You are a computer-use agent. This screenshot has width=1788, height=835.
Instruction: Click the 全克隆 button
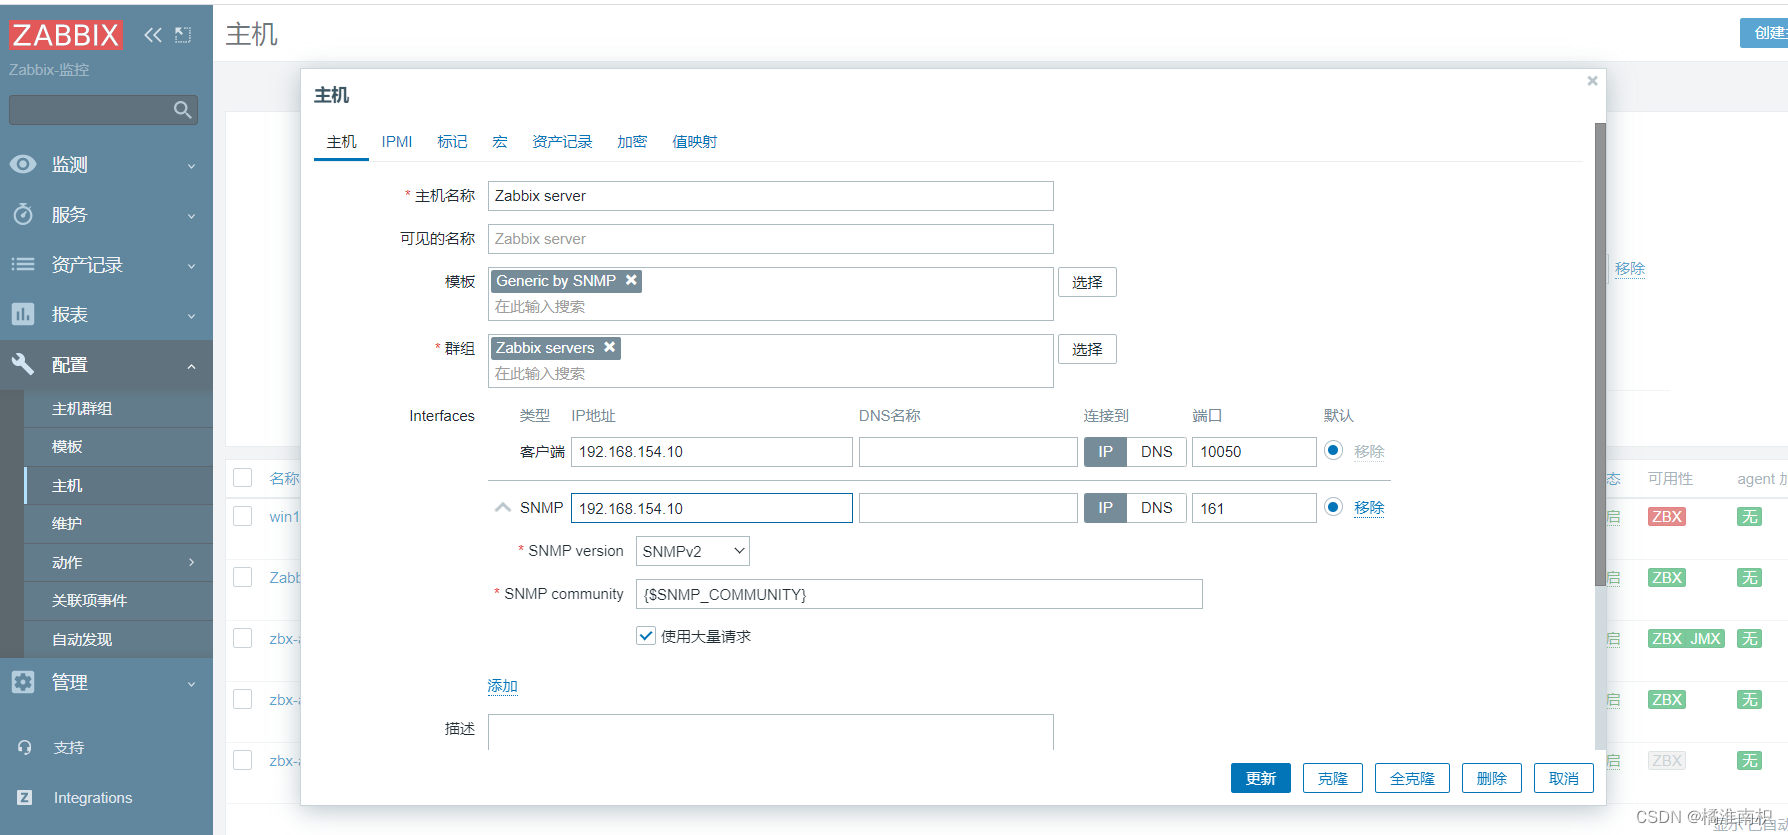[1412, 778]
